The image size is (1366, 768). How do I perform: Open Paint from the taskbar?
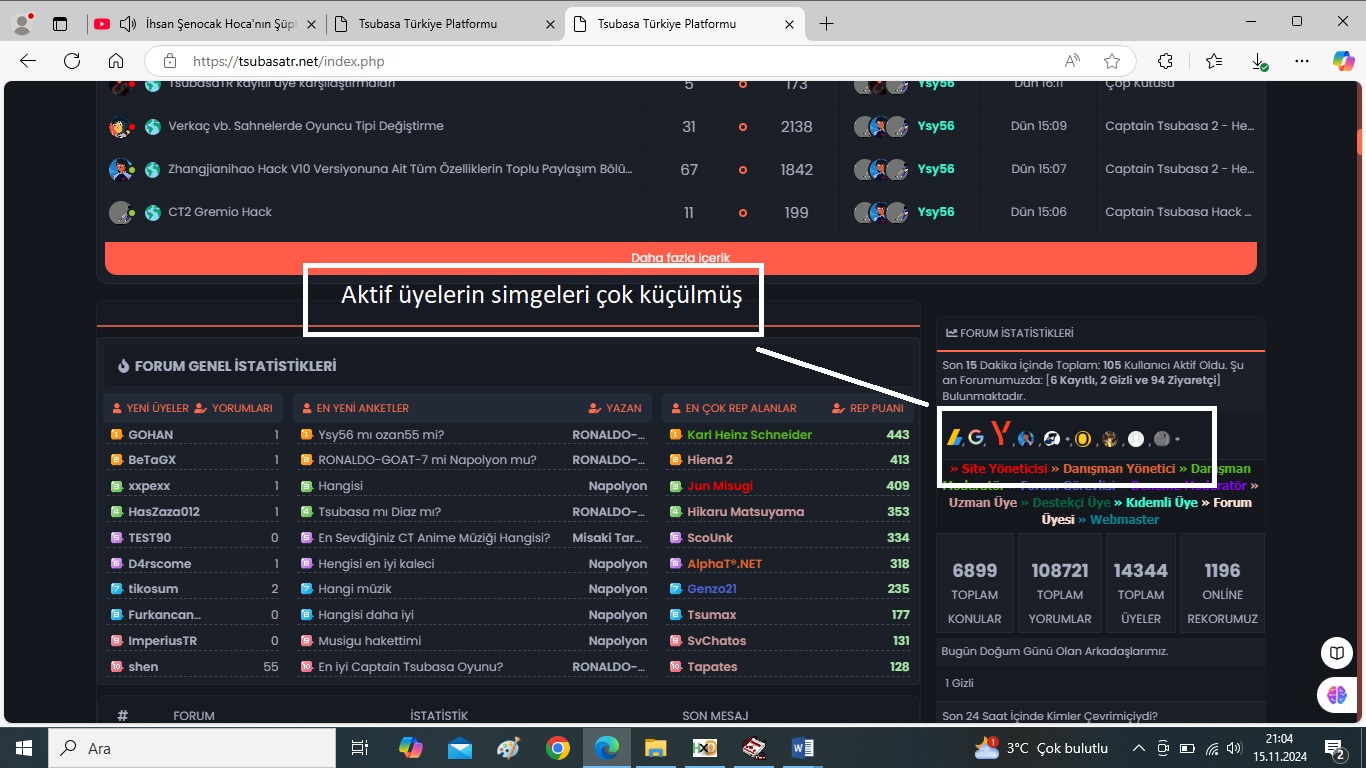click(509, 748)
